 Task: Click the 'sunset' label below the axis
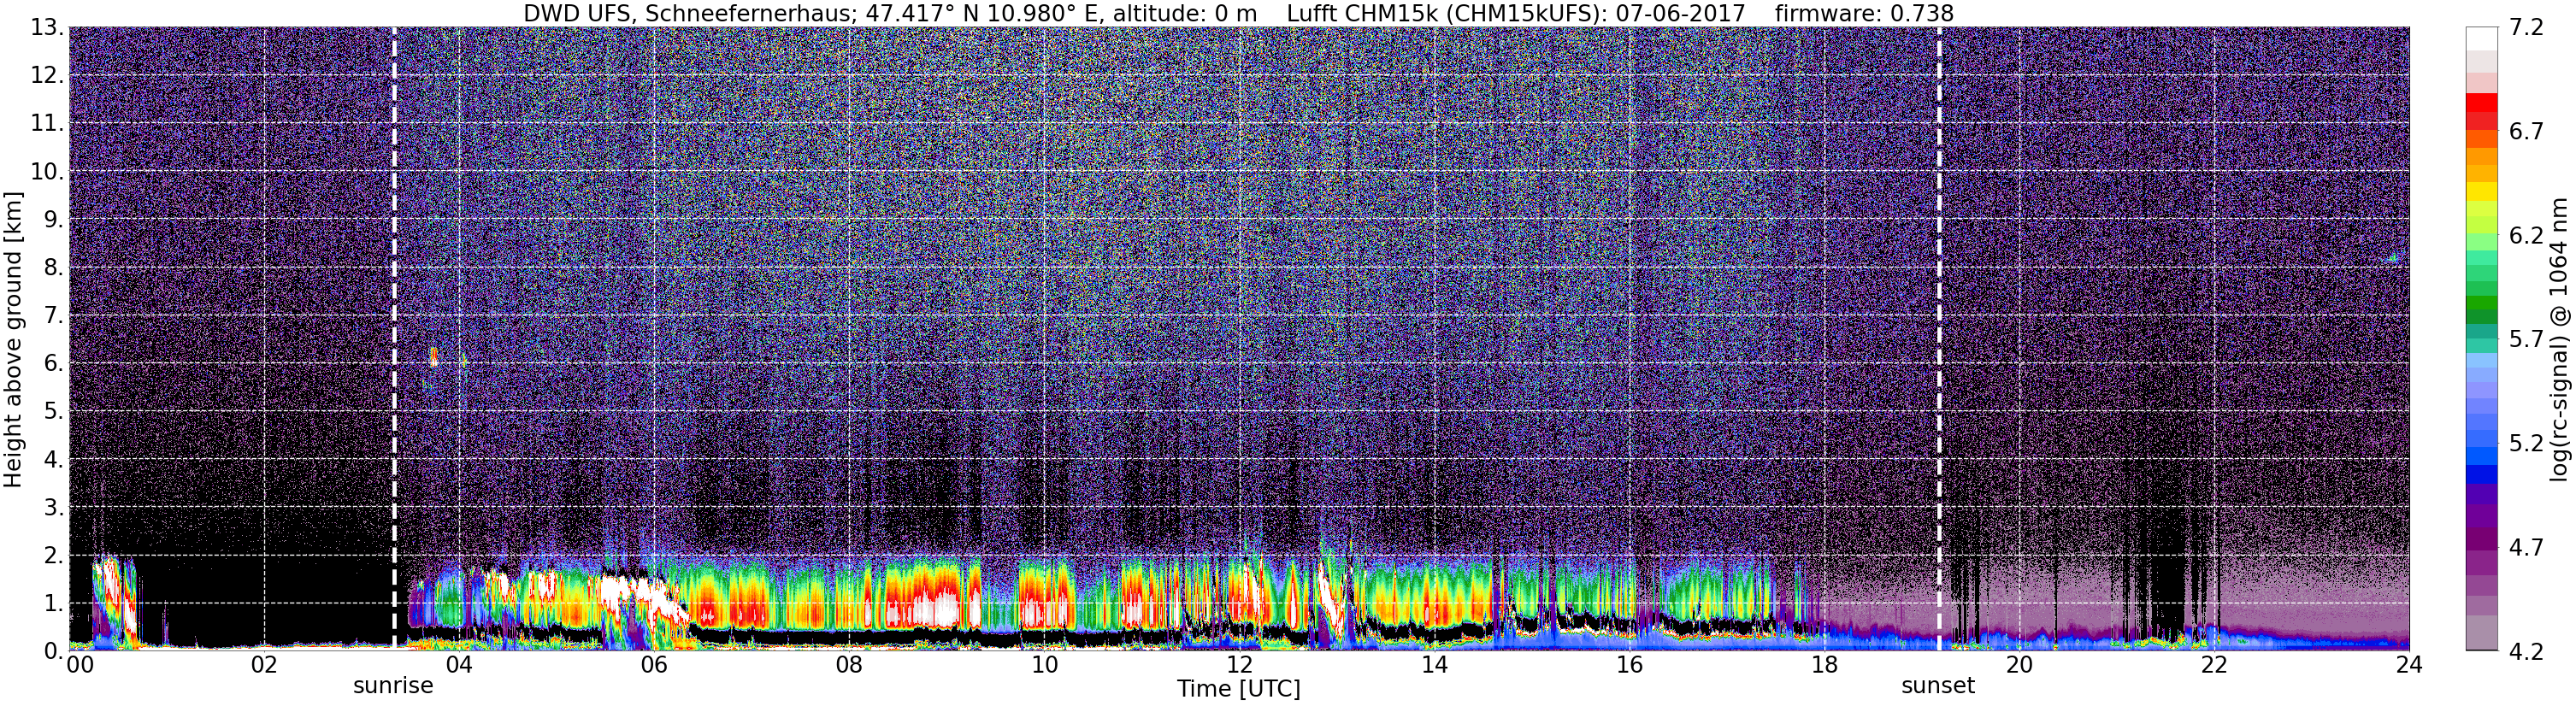point(1938,686)
